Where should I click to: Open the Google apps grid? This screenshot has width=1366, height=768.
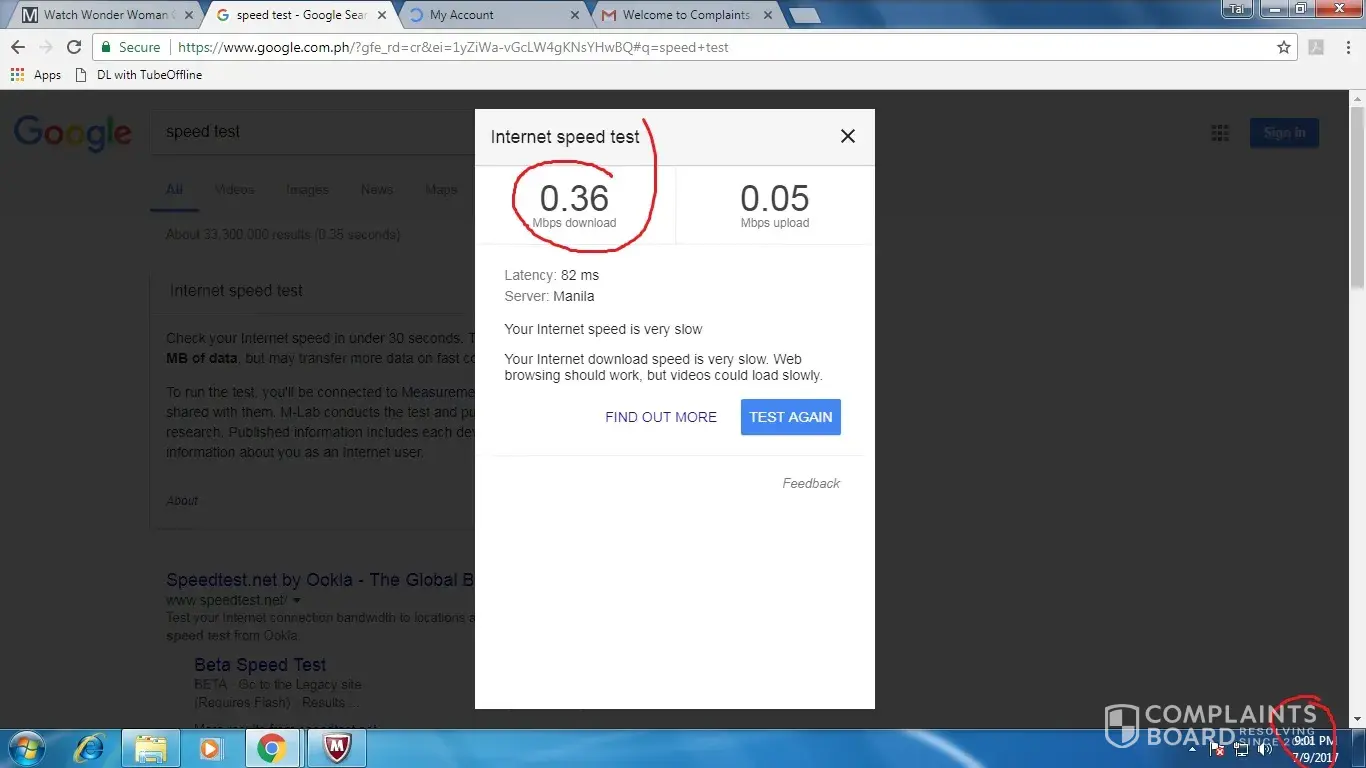pyautogui.click(x=1219, y=133)
